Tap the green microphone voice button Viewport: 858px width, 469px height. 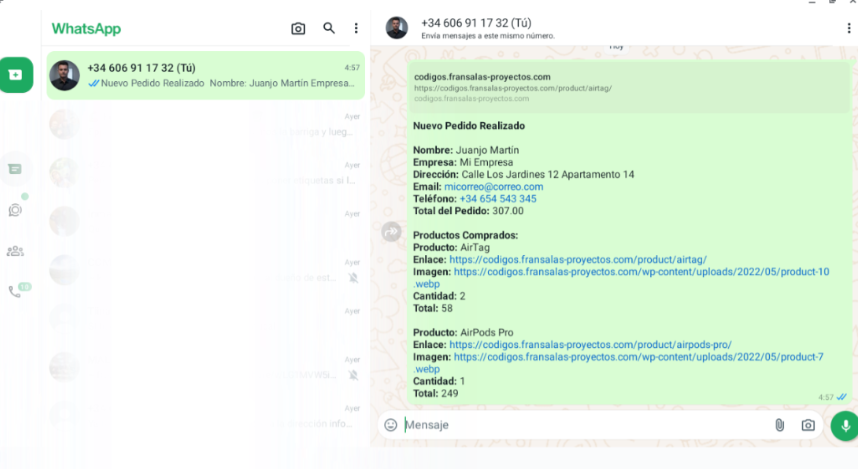[x=844, y=425]
